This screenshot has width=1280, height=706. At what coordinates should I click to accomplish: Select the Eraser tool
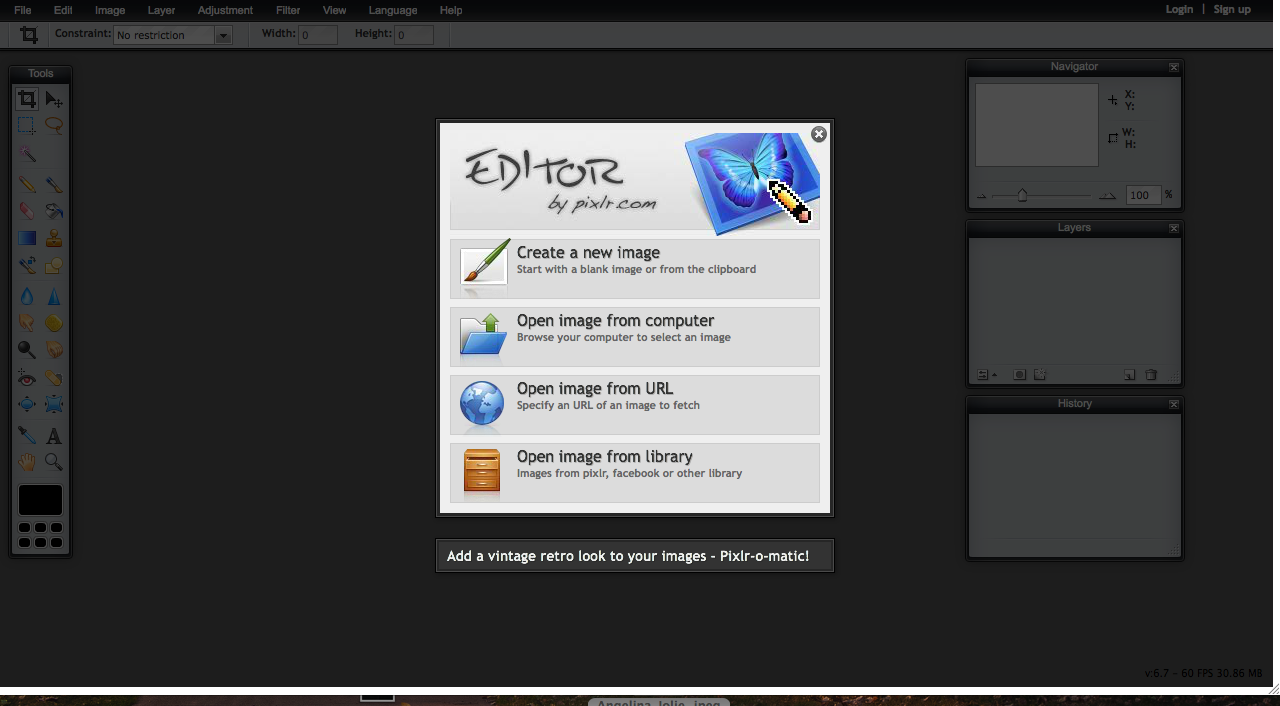(x=27, y=211)
